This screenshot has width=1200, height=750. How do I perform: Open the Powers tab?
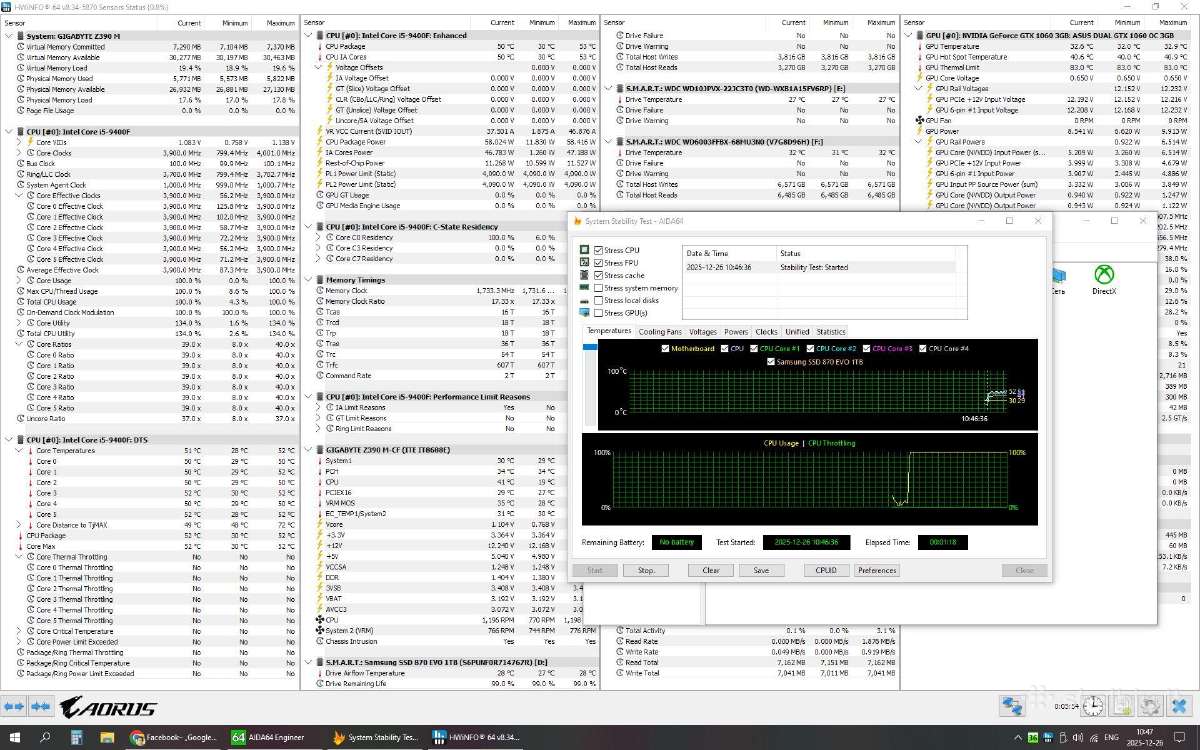[736, 331]
